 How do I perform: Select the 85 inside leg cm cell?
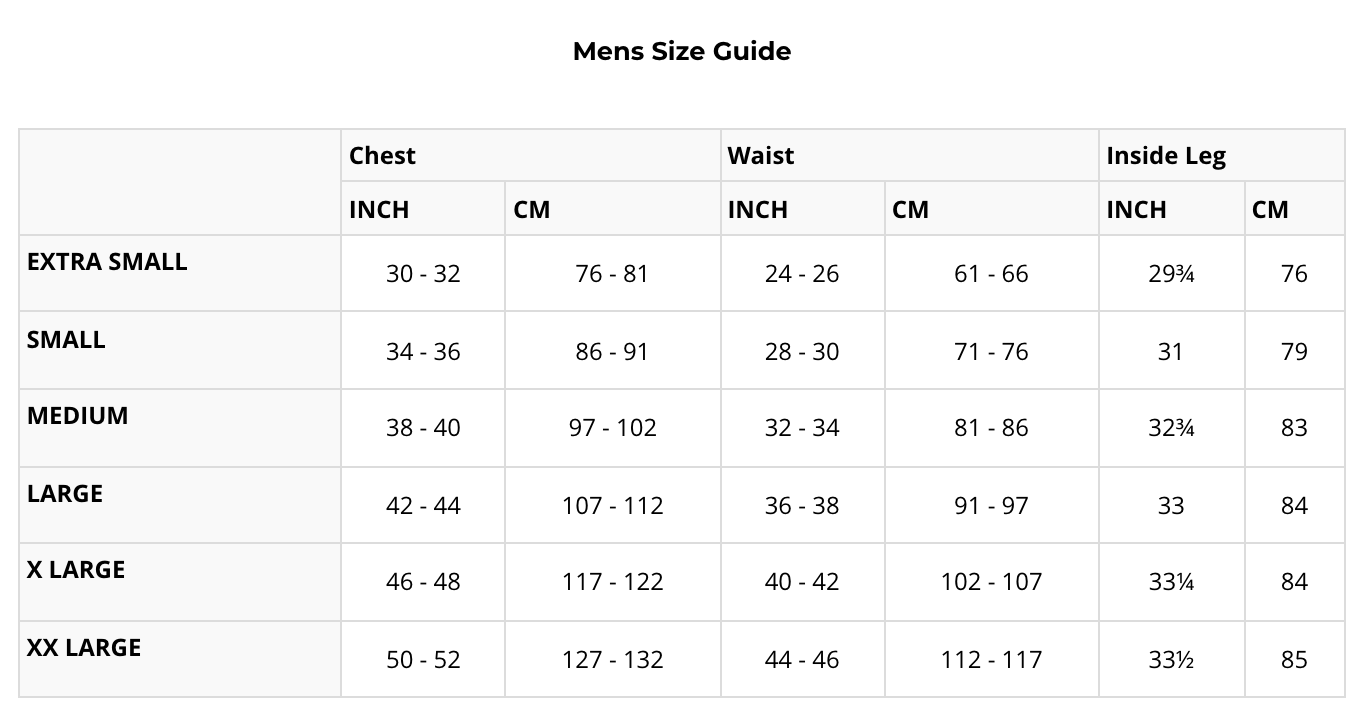(1294, 660)
